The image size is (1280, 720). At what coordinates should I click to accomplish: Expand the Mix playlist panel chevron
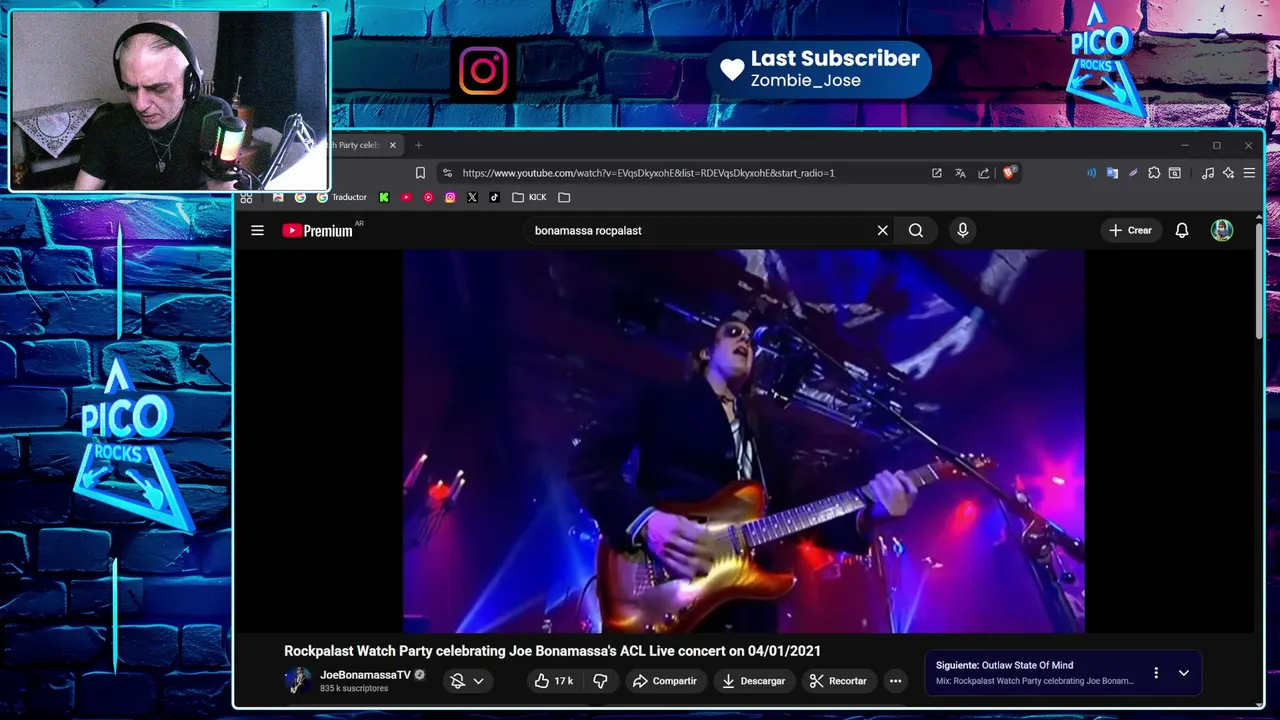pos(1184,673)
